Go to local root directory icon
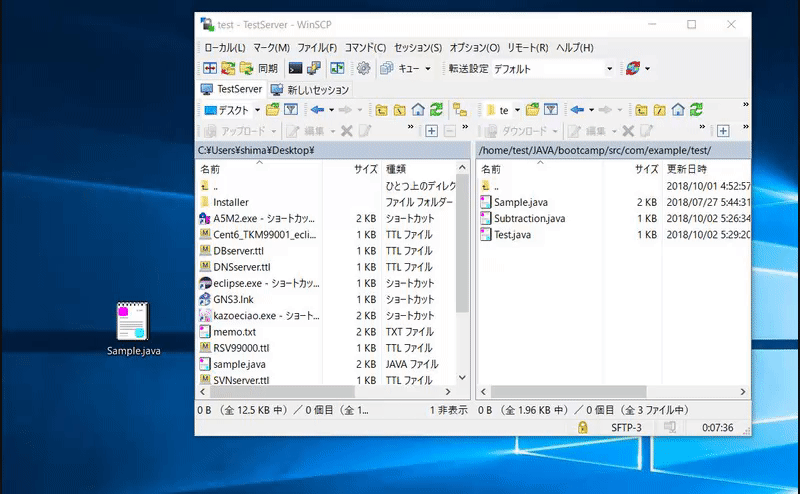This screenshot has height=494, width=800. pyautogui.click(x=399, y=110)
